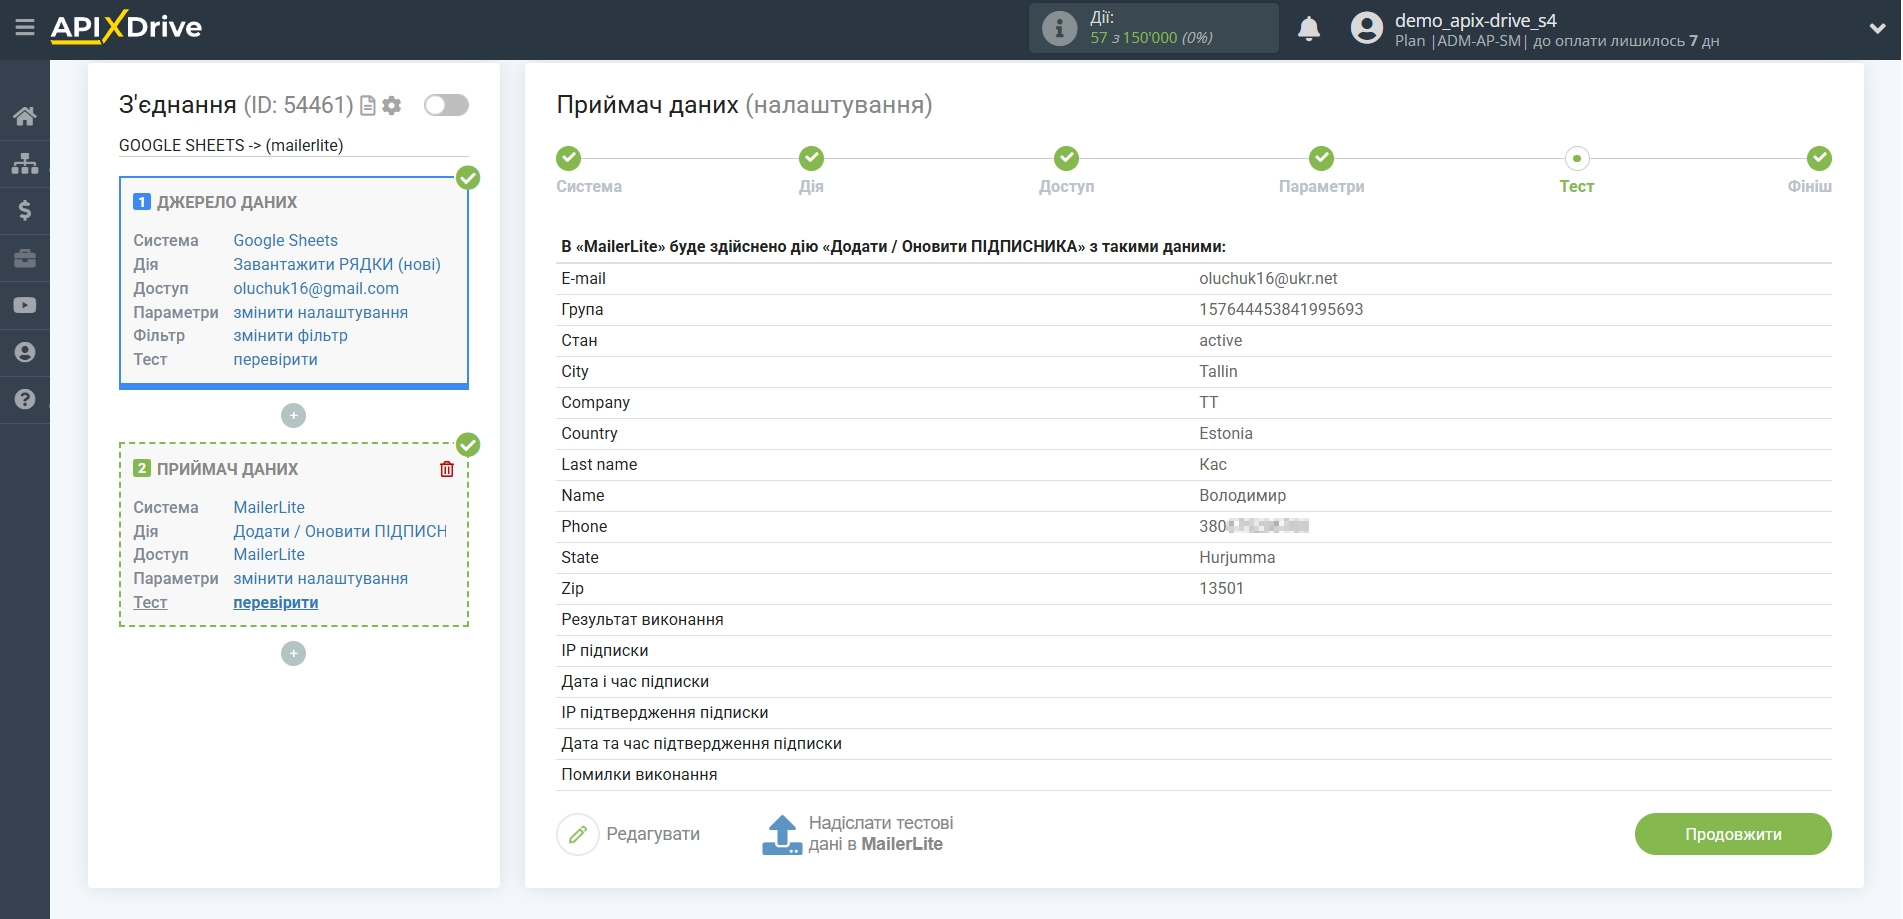Click the Country value Estonia
Image resolution: width=1903 pixels, height=919 pixels.
click(x=1226, y=433)
